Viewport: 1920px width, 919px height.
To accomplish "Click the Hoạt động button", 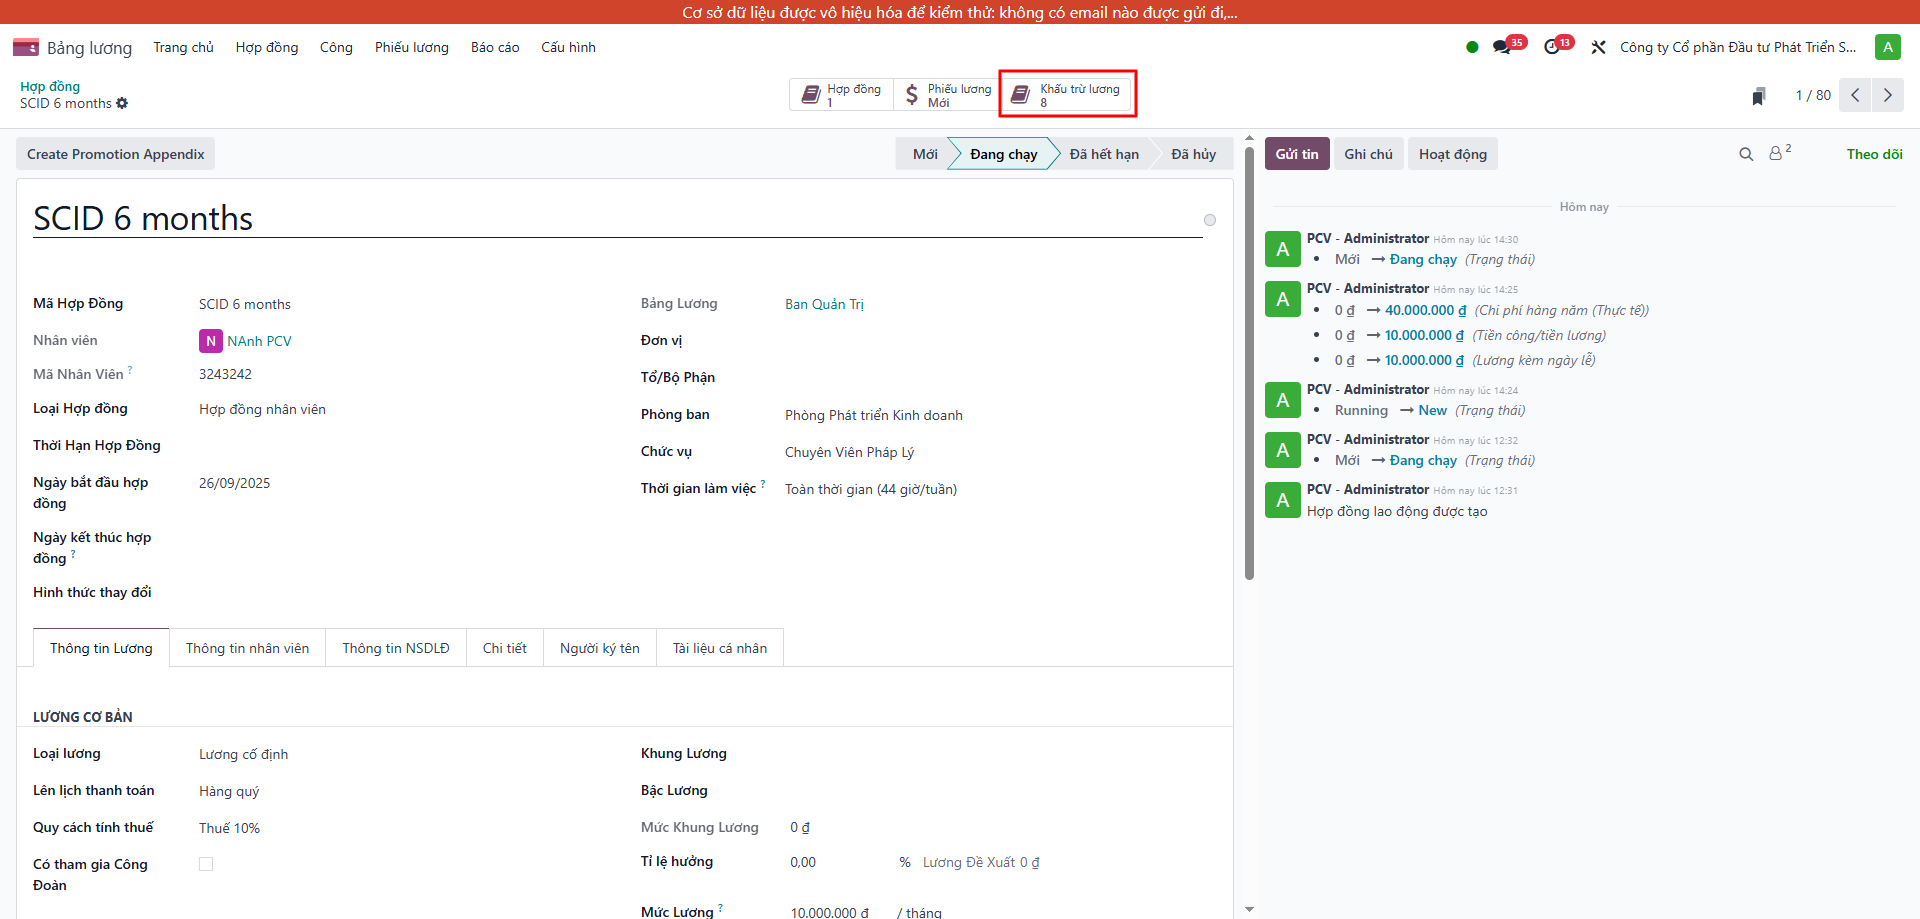I will pos(1453,154).
